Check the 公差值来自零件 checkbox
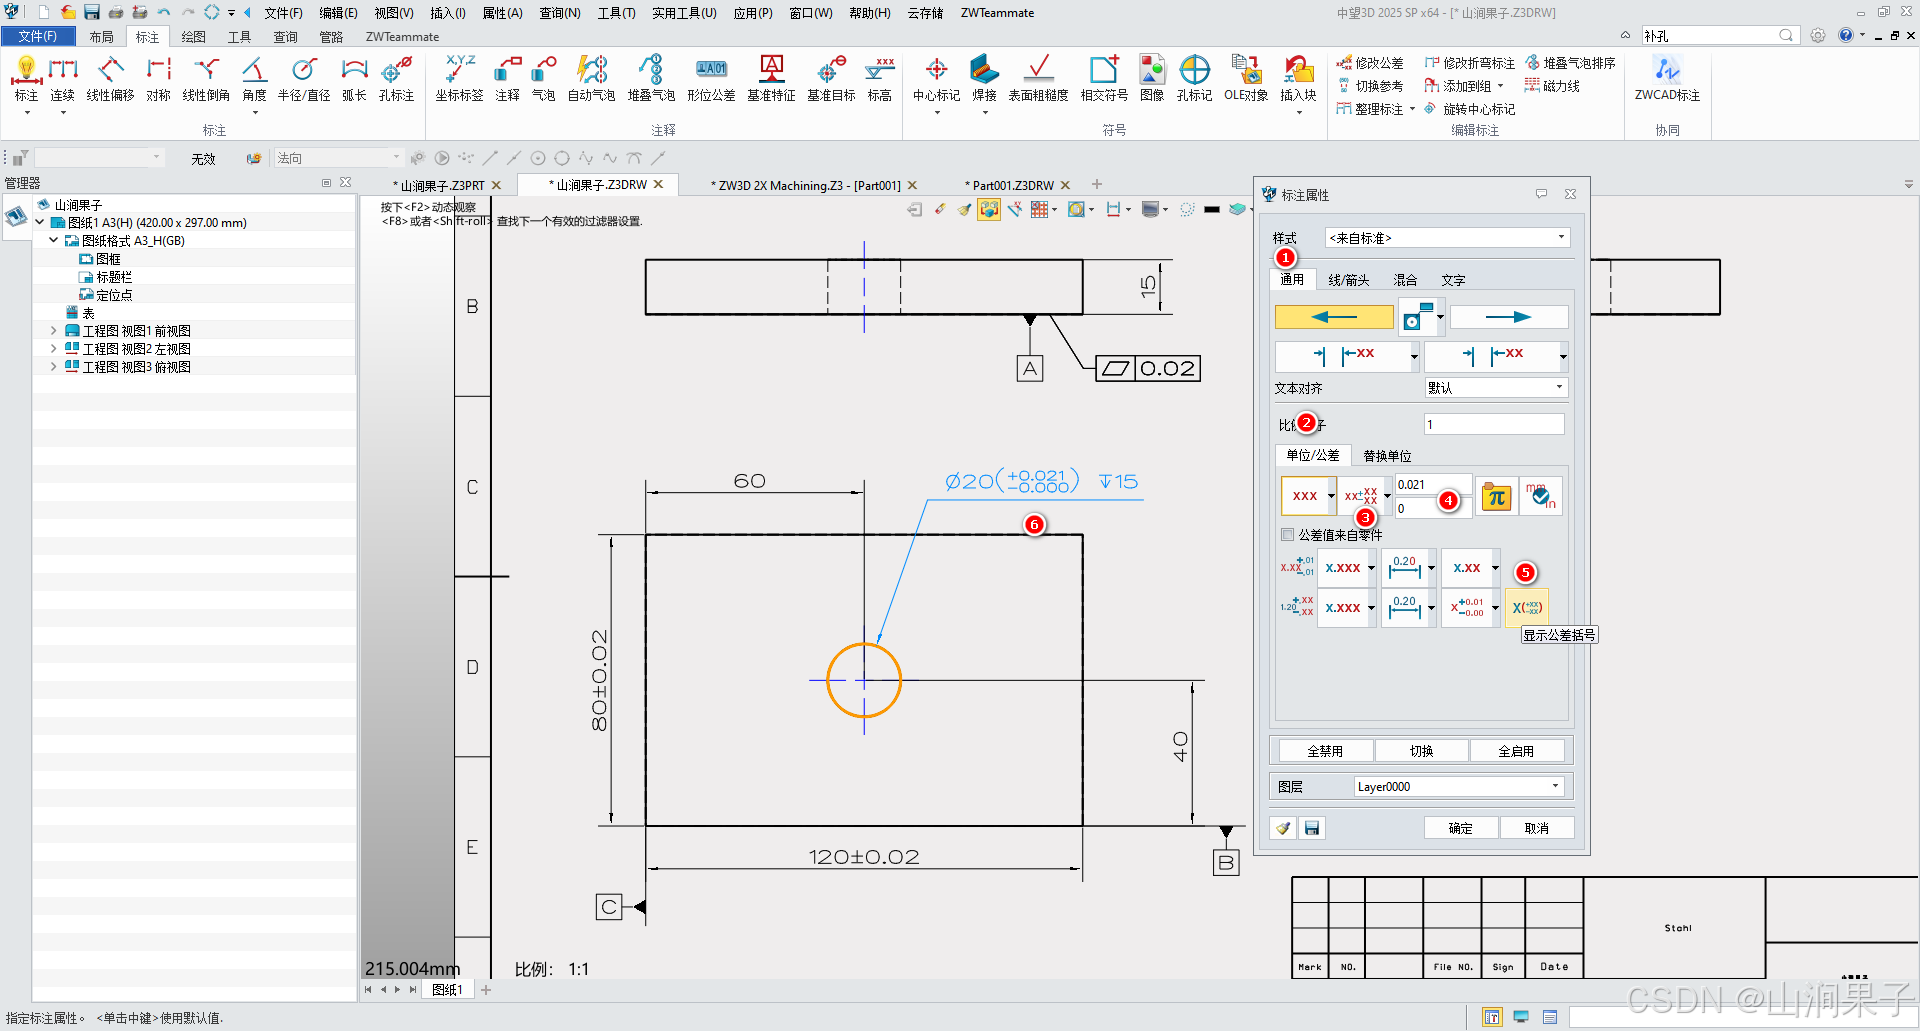 pyautogui.click(x=1288, y=535)
